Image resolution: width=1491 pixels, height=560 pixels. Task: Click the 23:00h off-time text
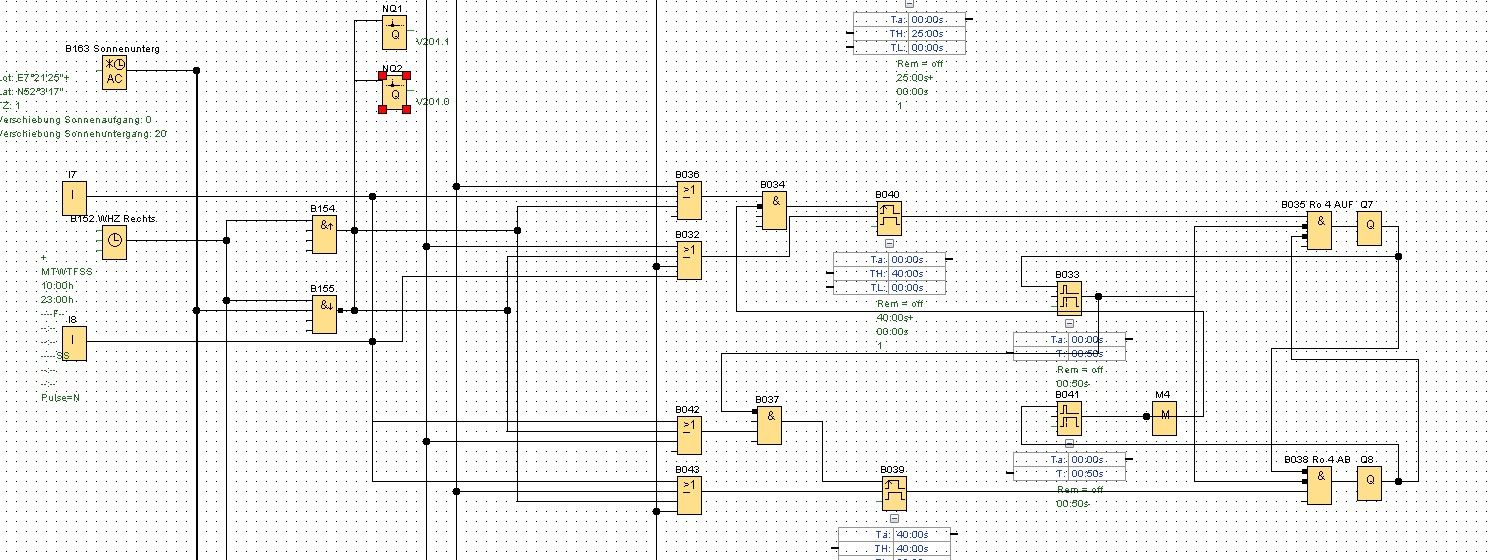(x=57, y=299)
